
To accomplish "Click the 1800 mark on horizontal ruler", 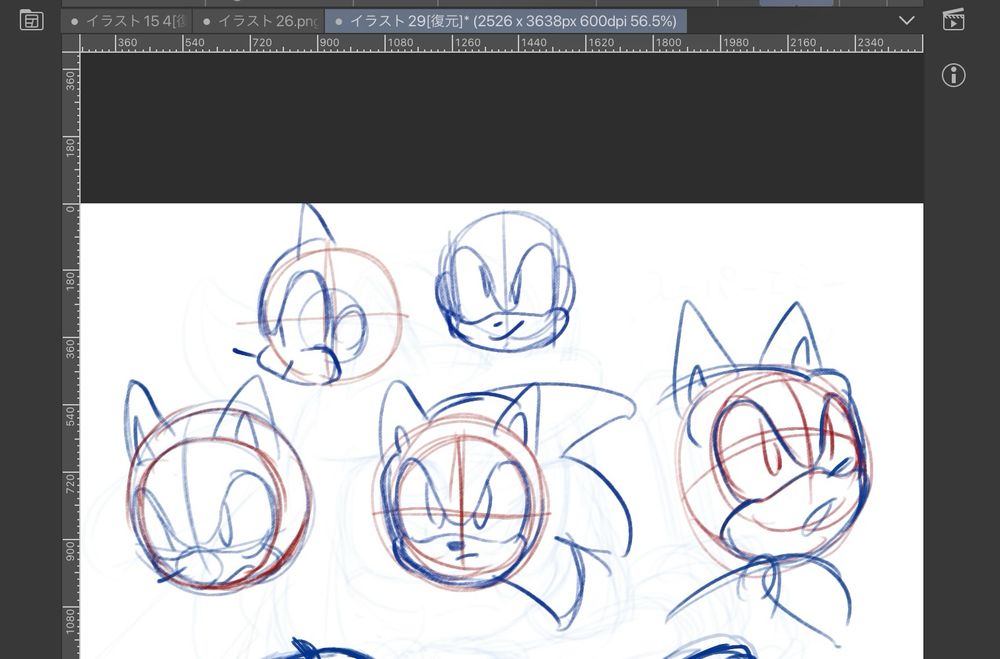I will pos(668,43).
